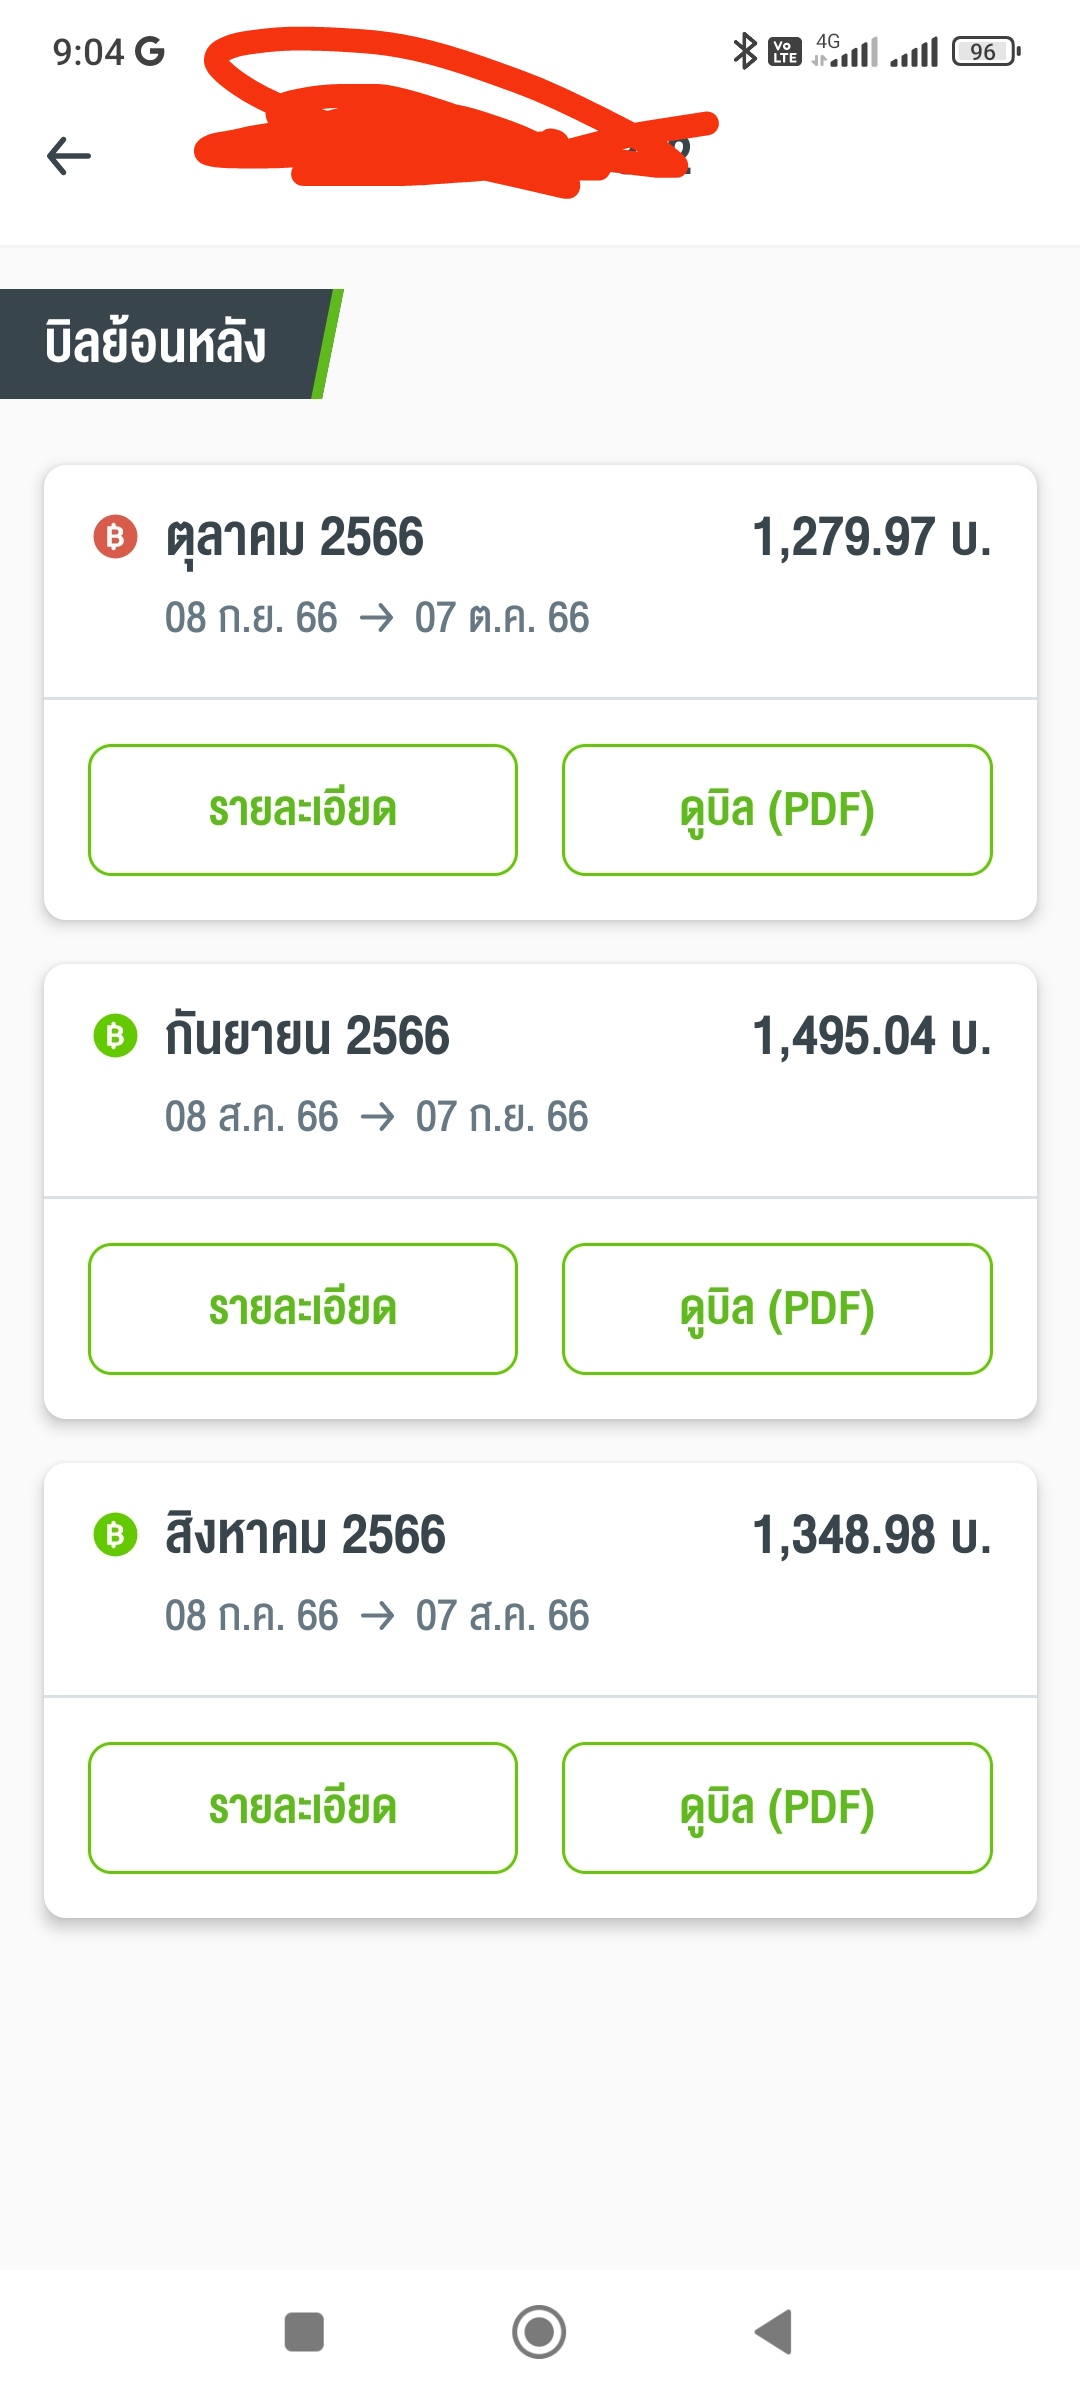Tap the back arrow in header
Screen dimensions: 1080x2400
click(x=69, y=156)
